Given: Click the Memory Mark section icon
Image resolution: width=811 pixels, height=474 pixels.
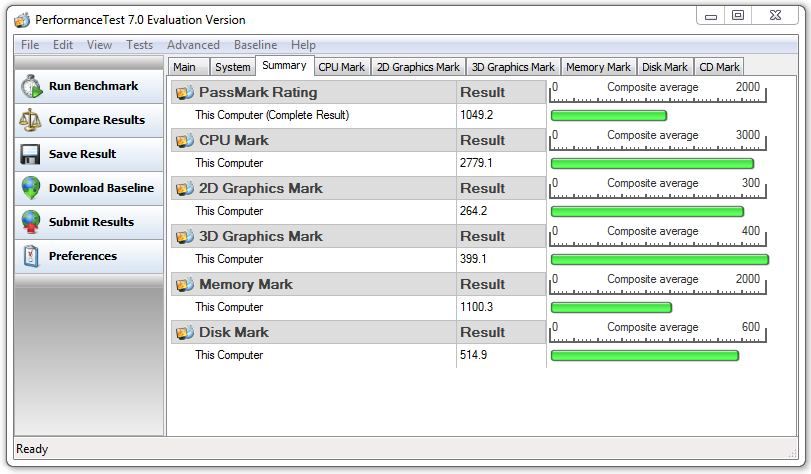Looking at the screenshot, I should pos(185,285).
